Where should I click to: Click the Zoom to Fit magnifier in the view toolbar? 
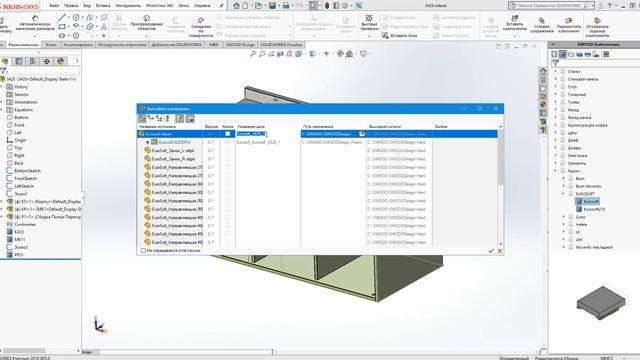pos(253,54)
